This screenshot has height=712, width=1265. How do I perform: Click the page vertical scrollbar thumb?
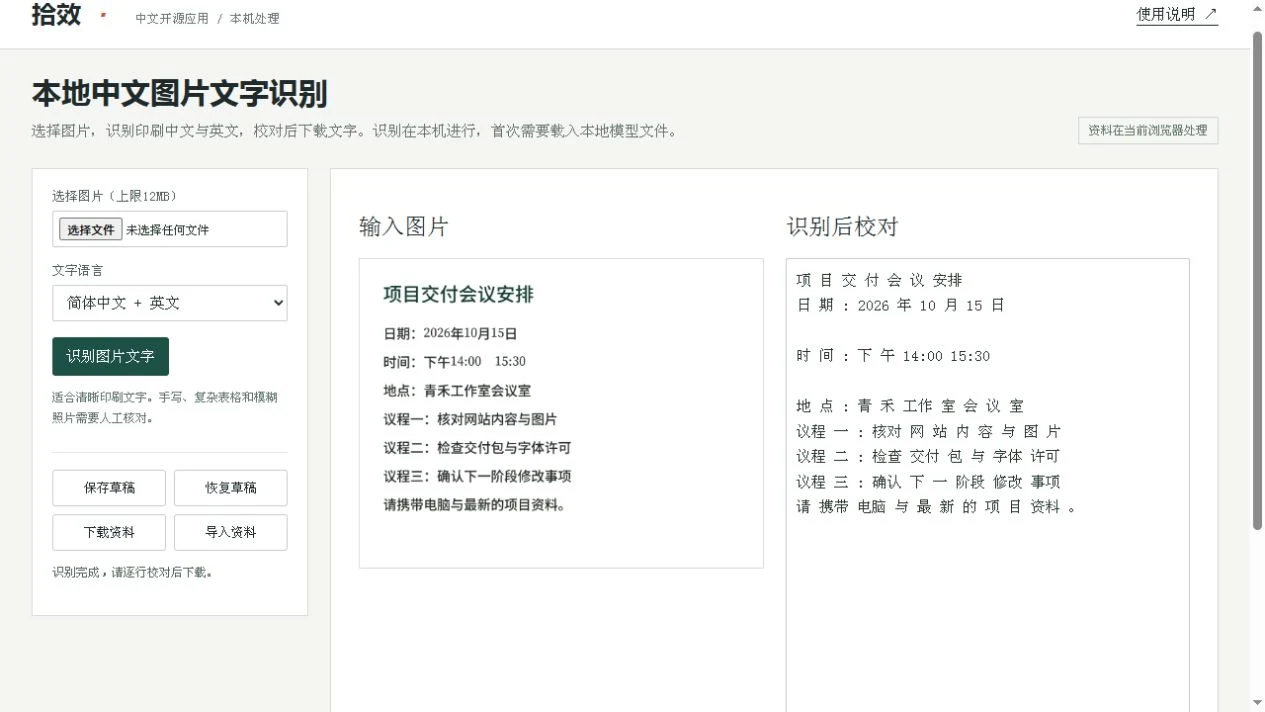[1258, 280]
